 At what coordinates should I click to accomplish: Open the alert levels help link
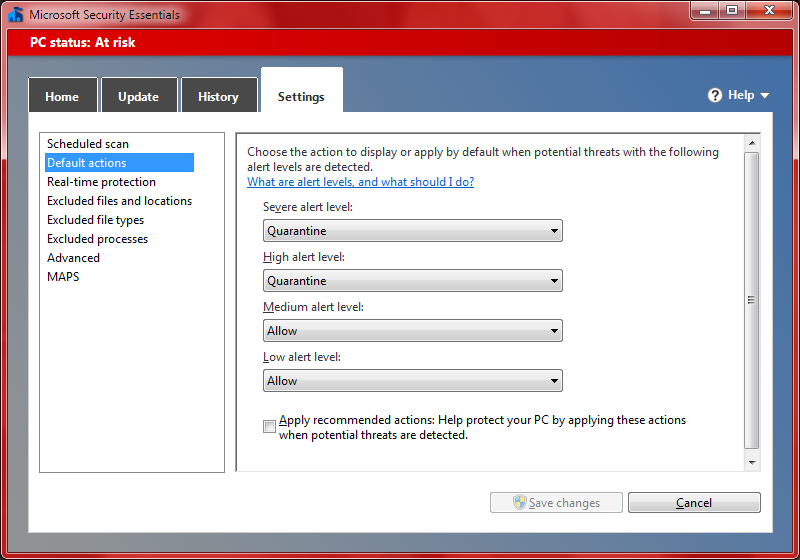point(360,182)
